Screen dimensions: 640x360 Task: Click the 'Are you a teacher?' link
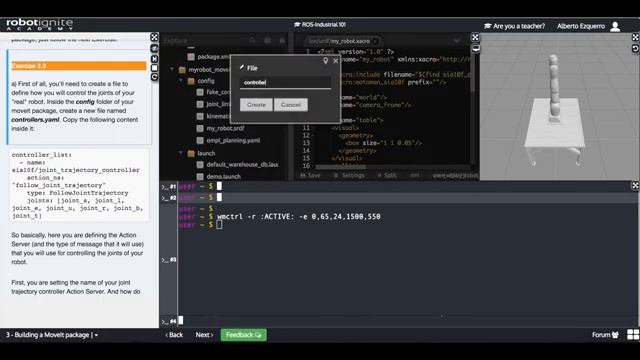[x=515, y=26]
